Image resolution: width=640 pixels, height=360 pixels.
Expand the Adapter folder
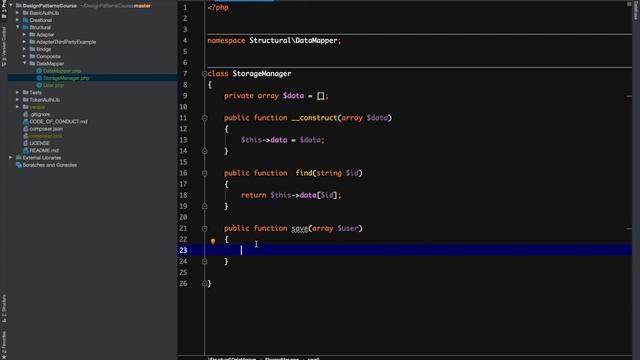pos(24,35)
